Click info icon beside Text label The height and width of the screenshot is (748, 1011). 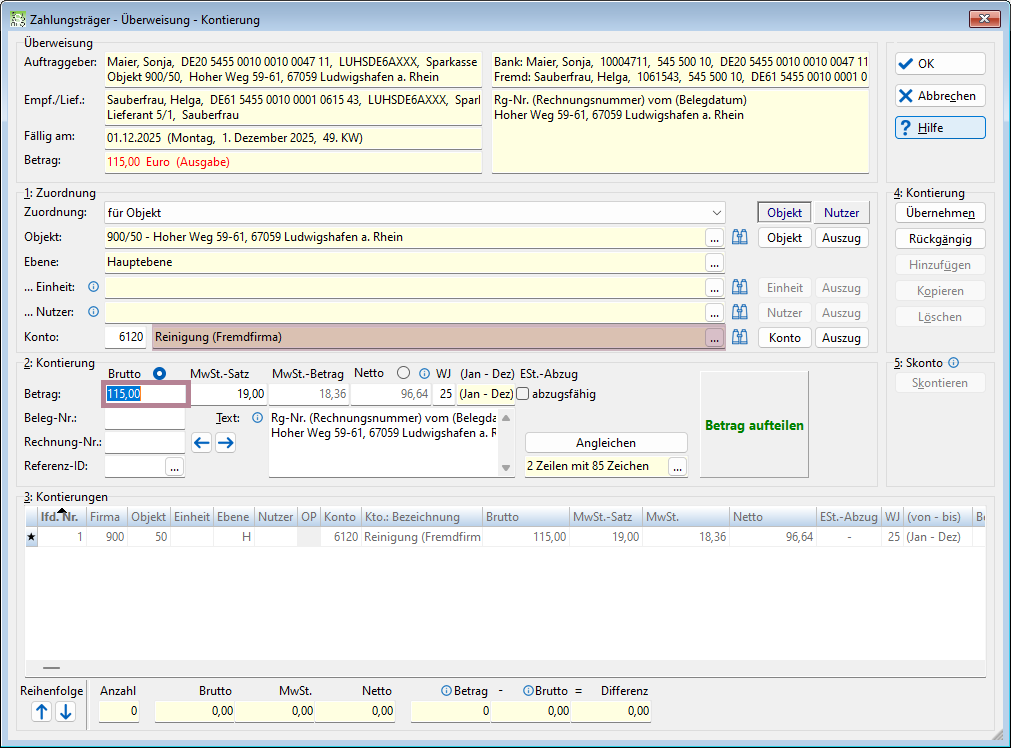[x=257, y=418]
